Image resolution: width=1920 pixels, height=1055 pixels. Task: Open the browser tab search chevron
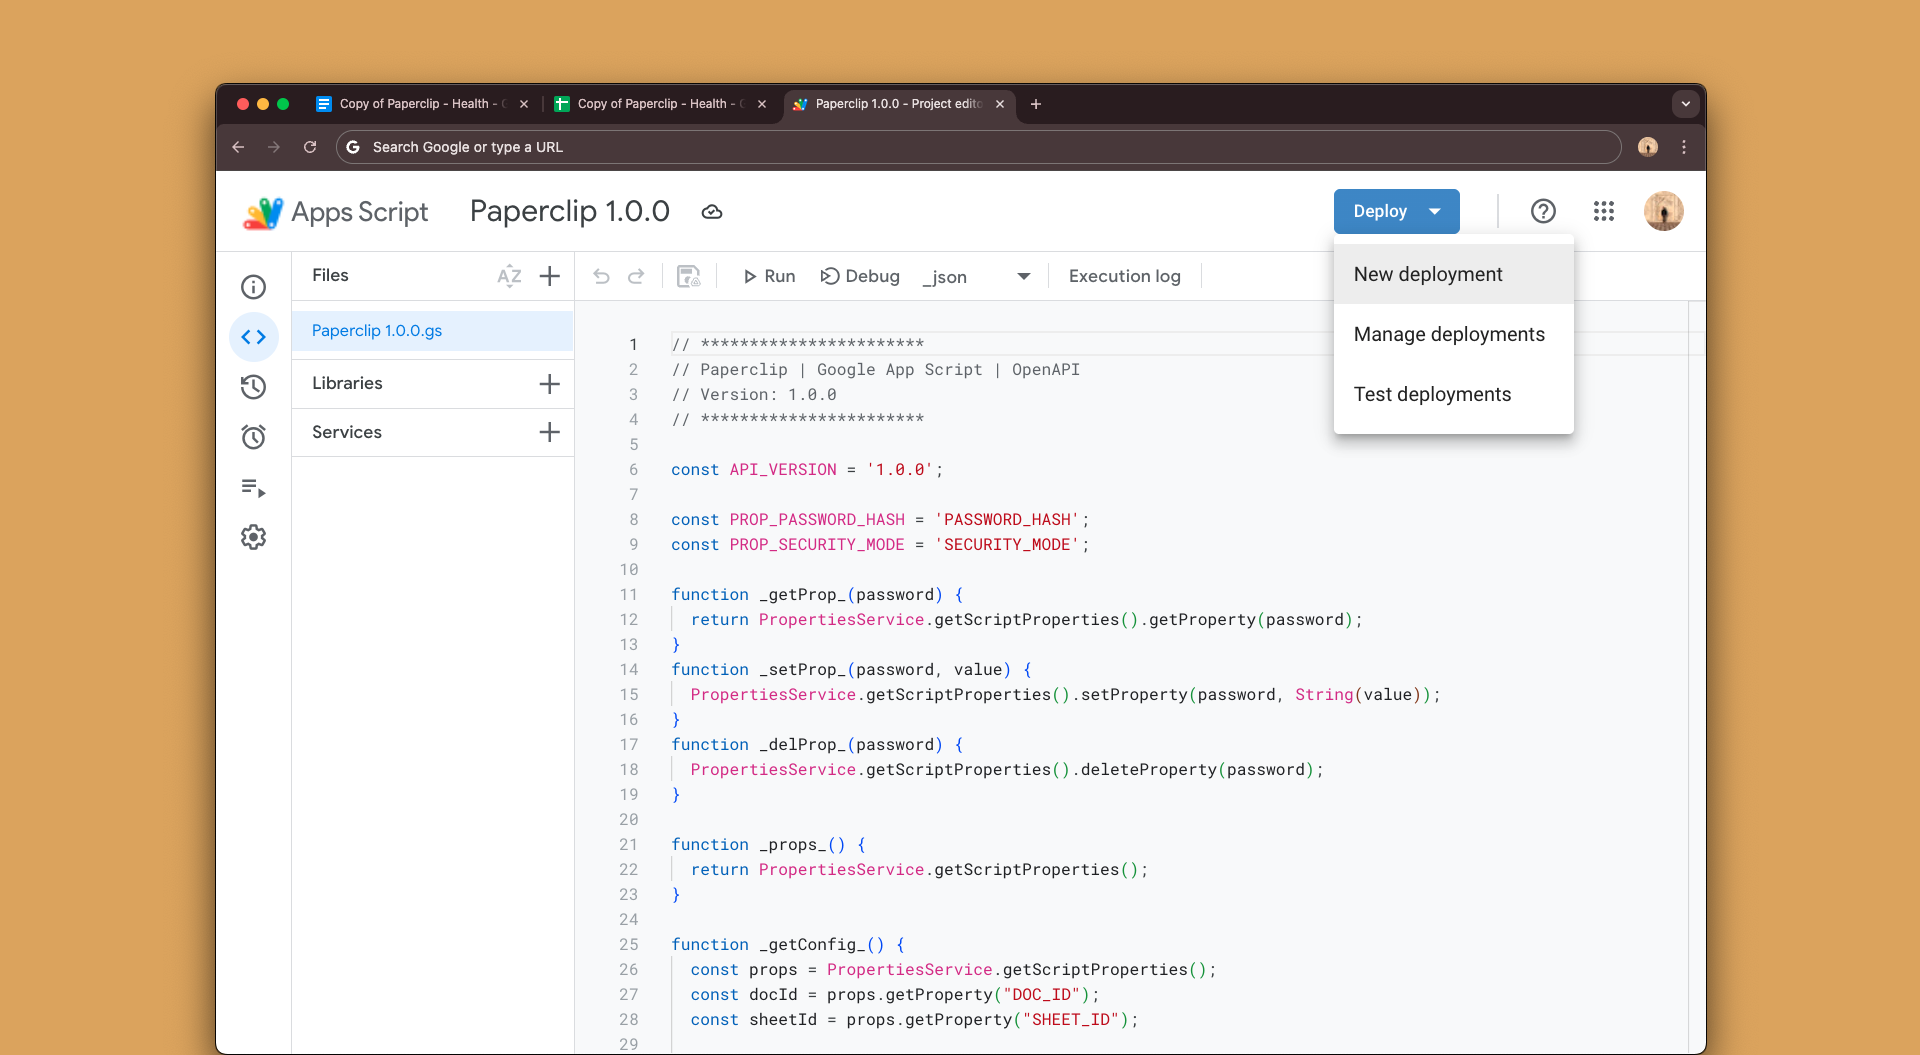(x=1684, y=104)
